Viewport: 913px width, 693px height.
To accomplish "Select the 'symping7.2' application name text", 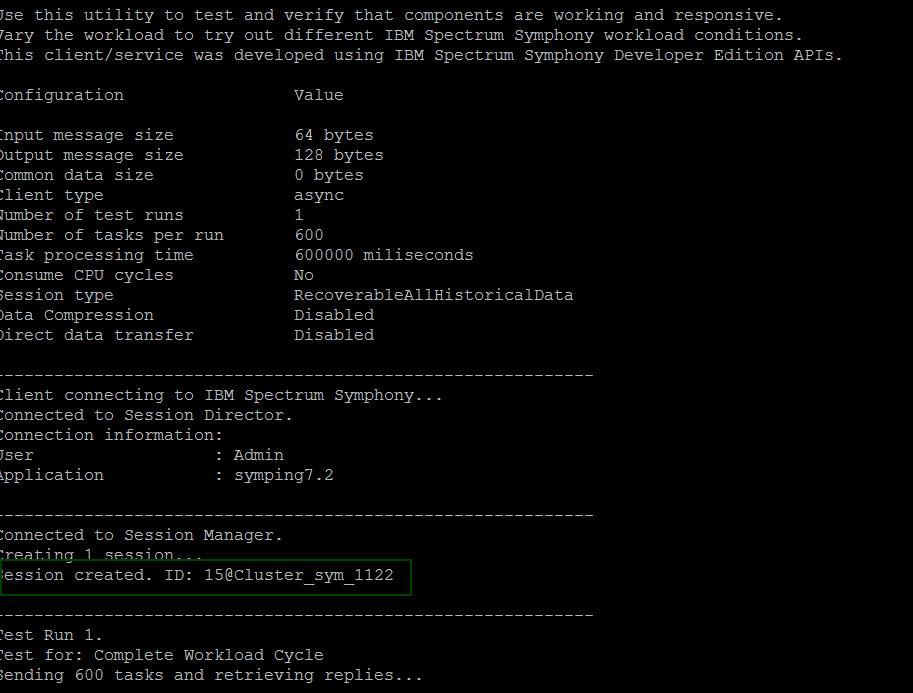I will 284,475.
